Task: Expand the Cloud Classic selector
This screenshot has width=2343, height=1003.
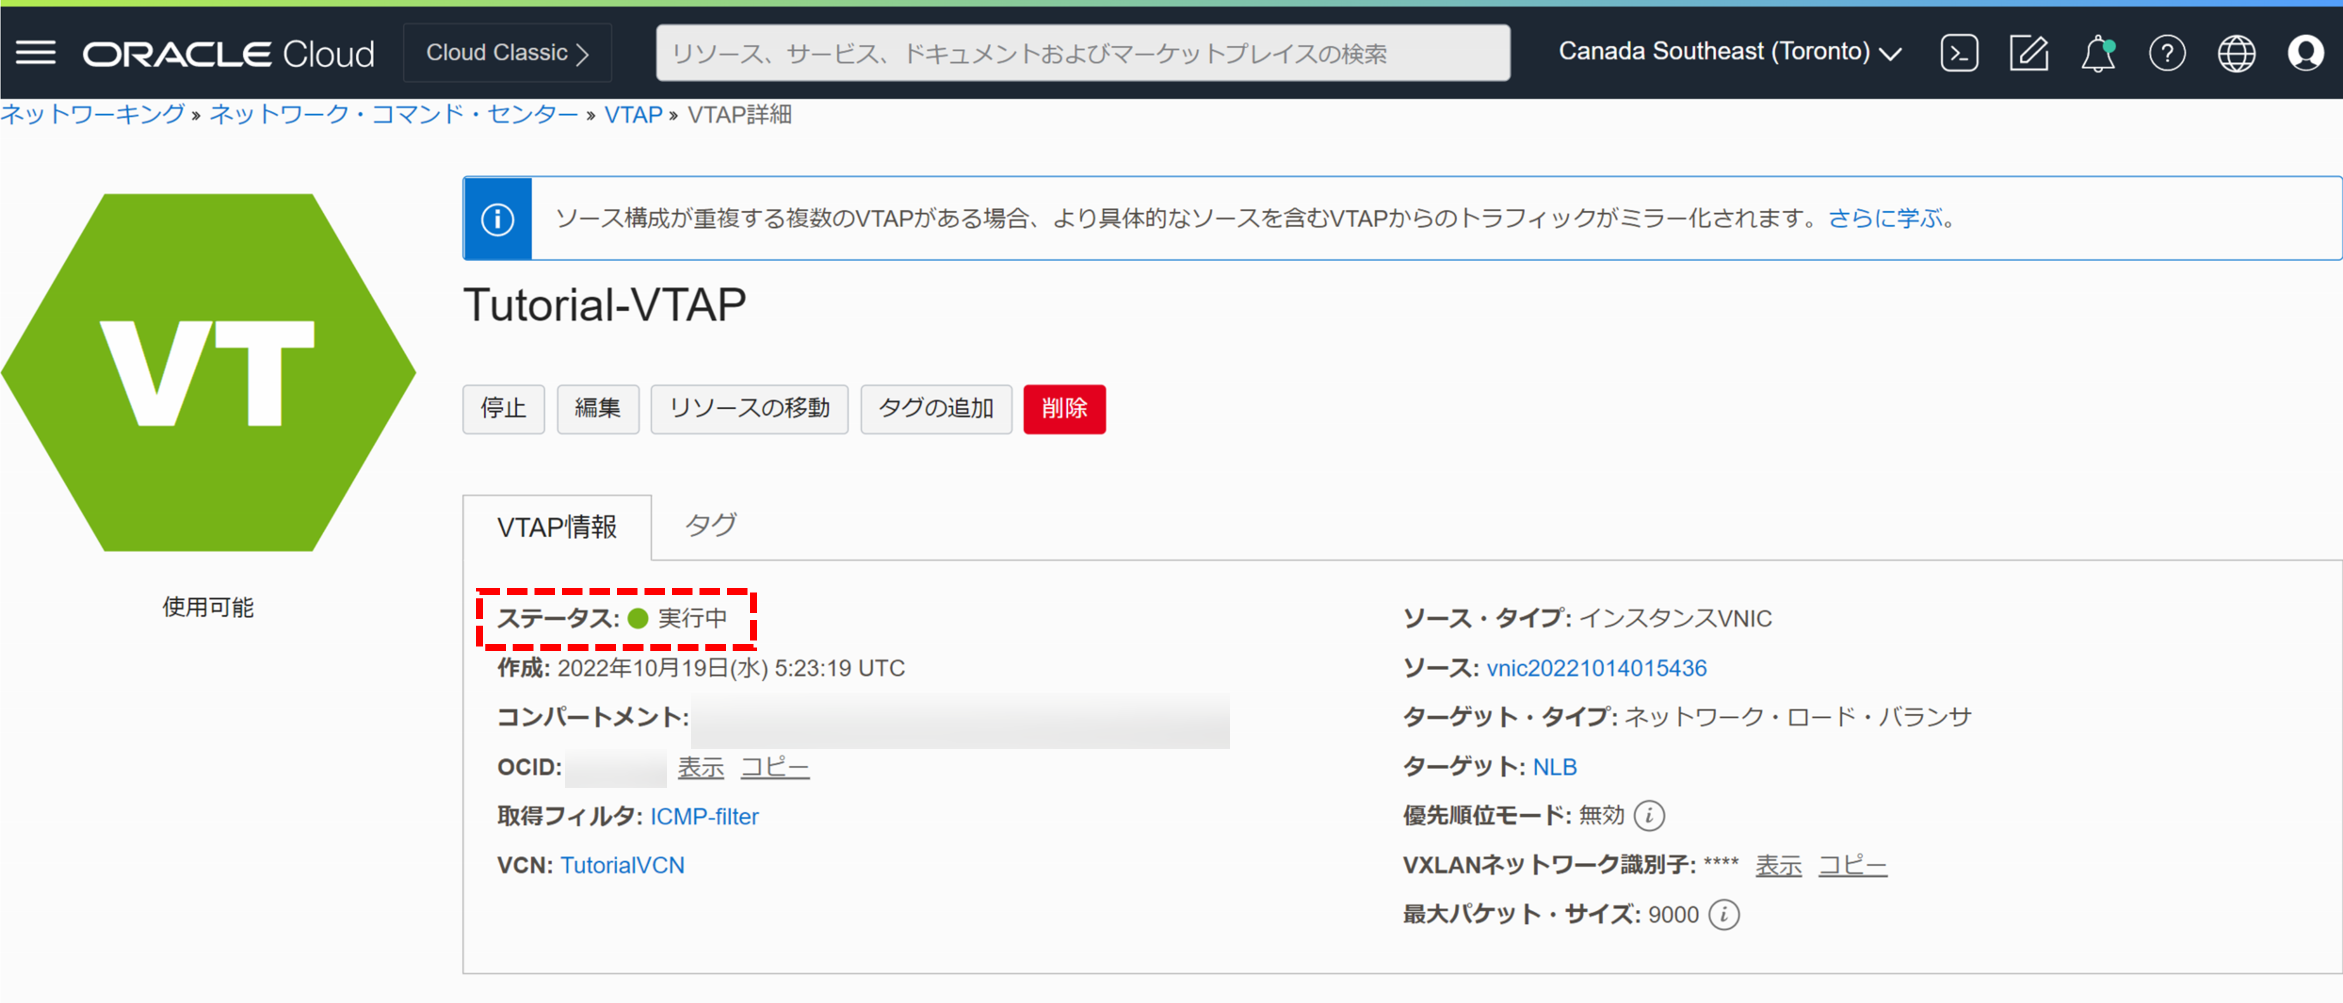Action: (507, 52)
